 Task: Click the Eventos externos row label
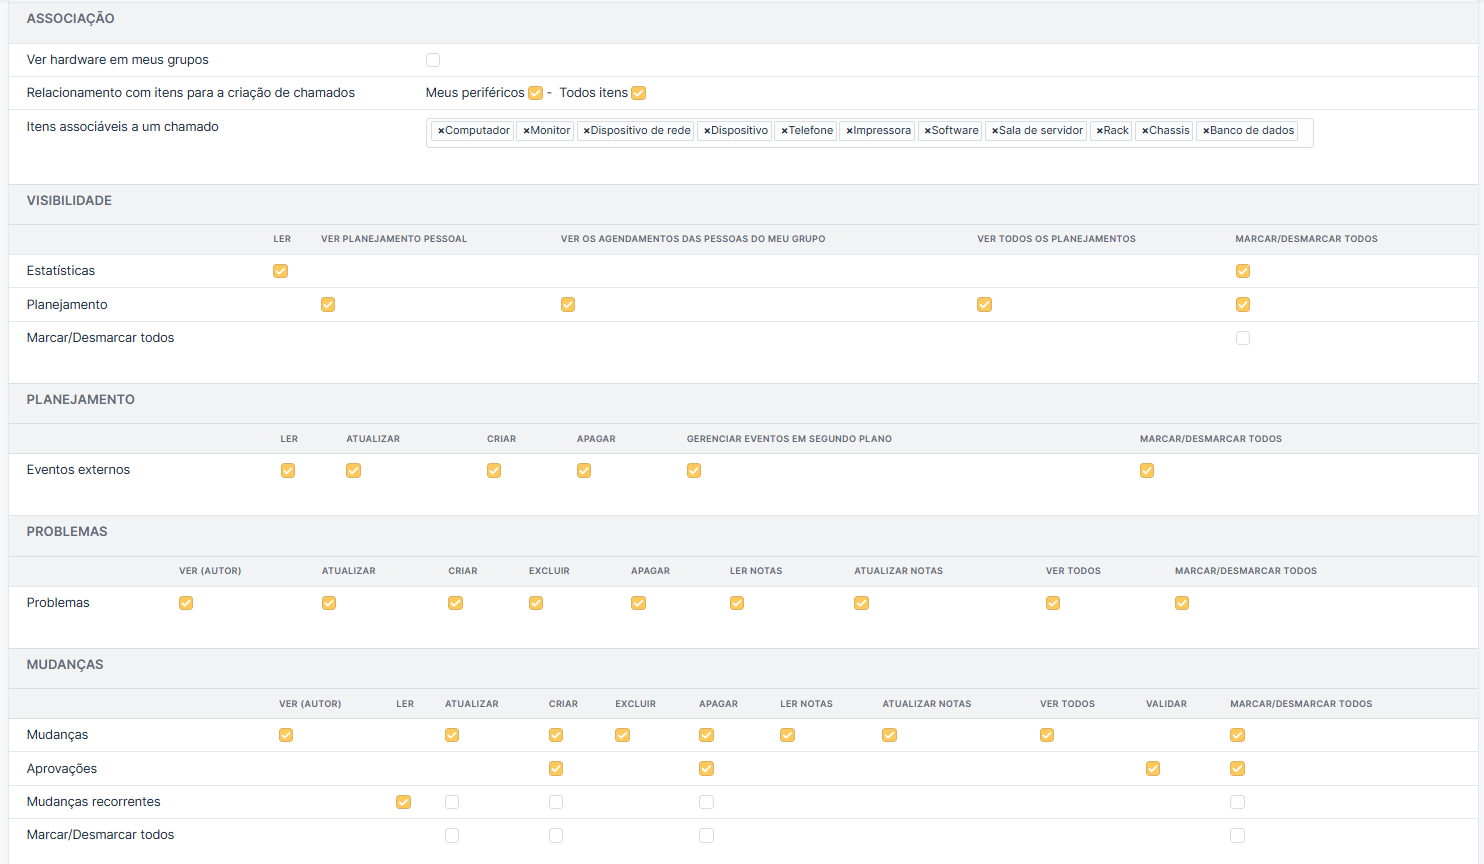pyautogui.click(x=78, y=470)
